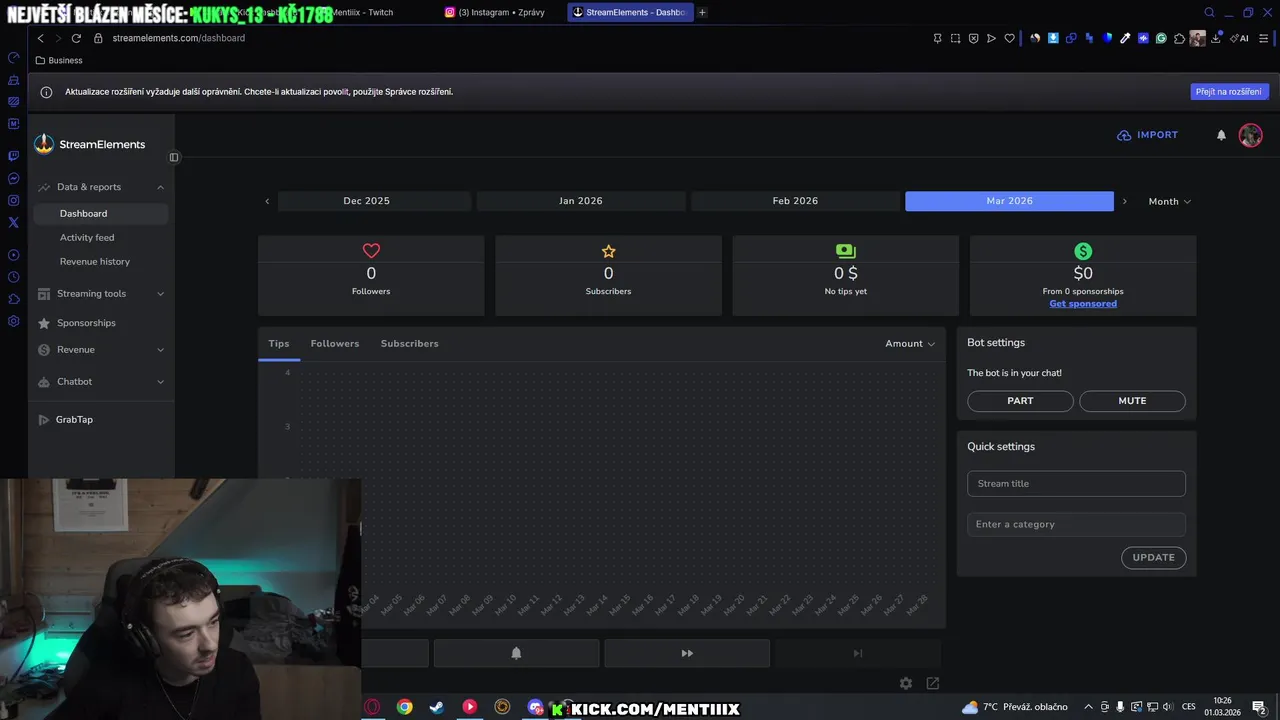Click the PART bot button
Screen dimensions: 1280x720
click(x=1020, y=401)
